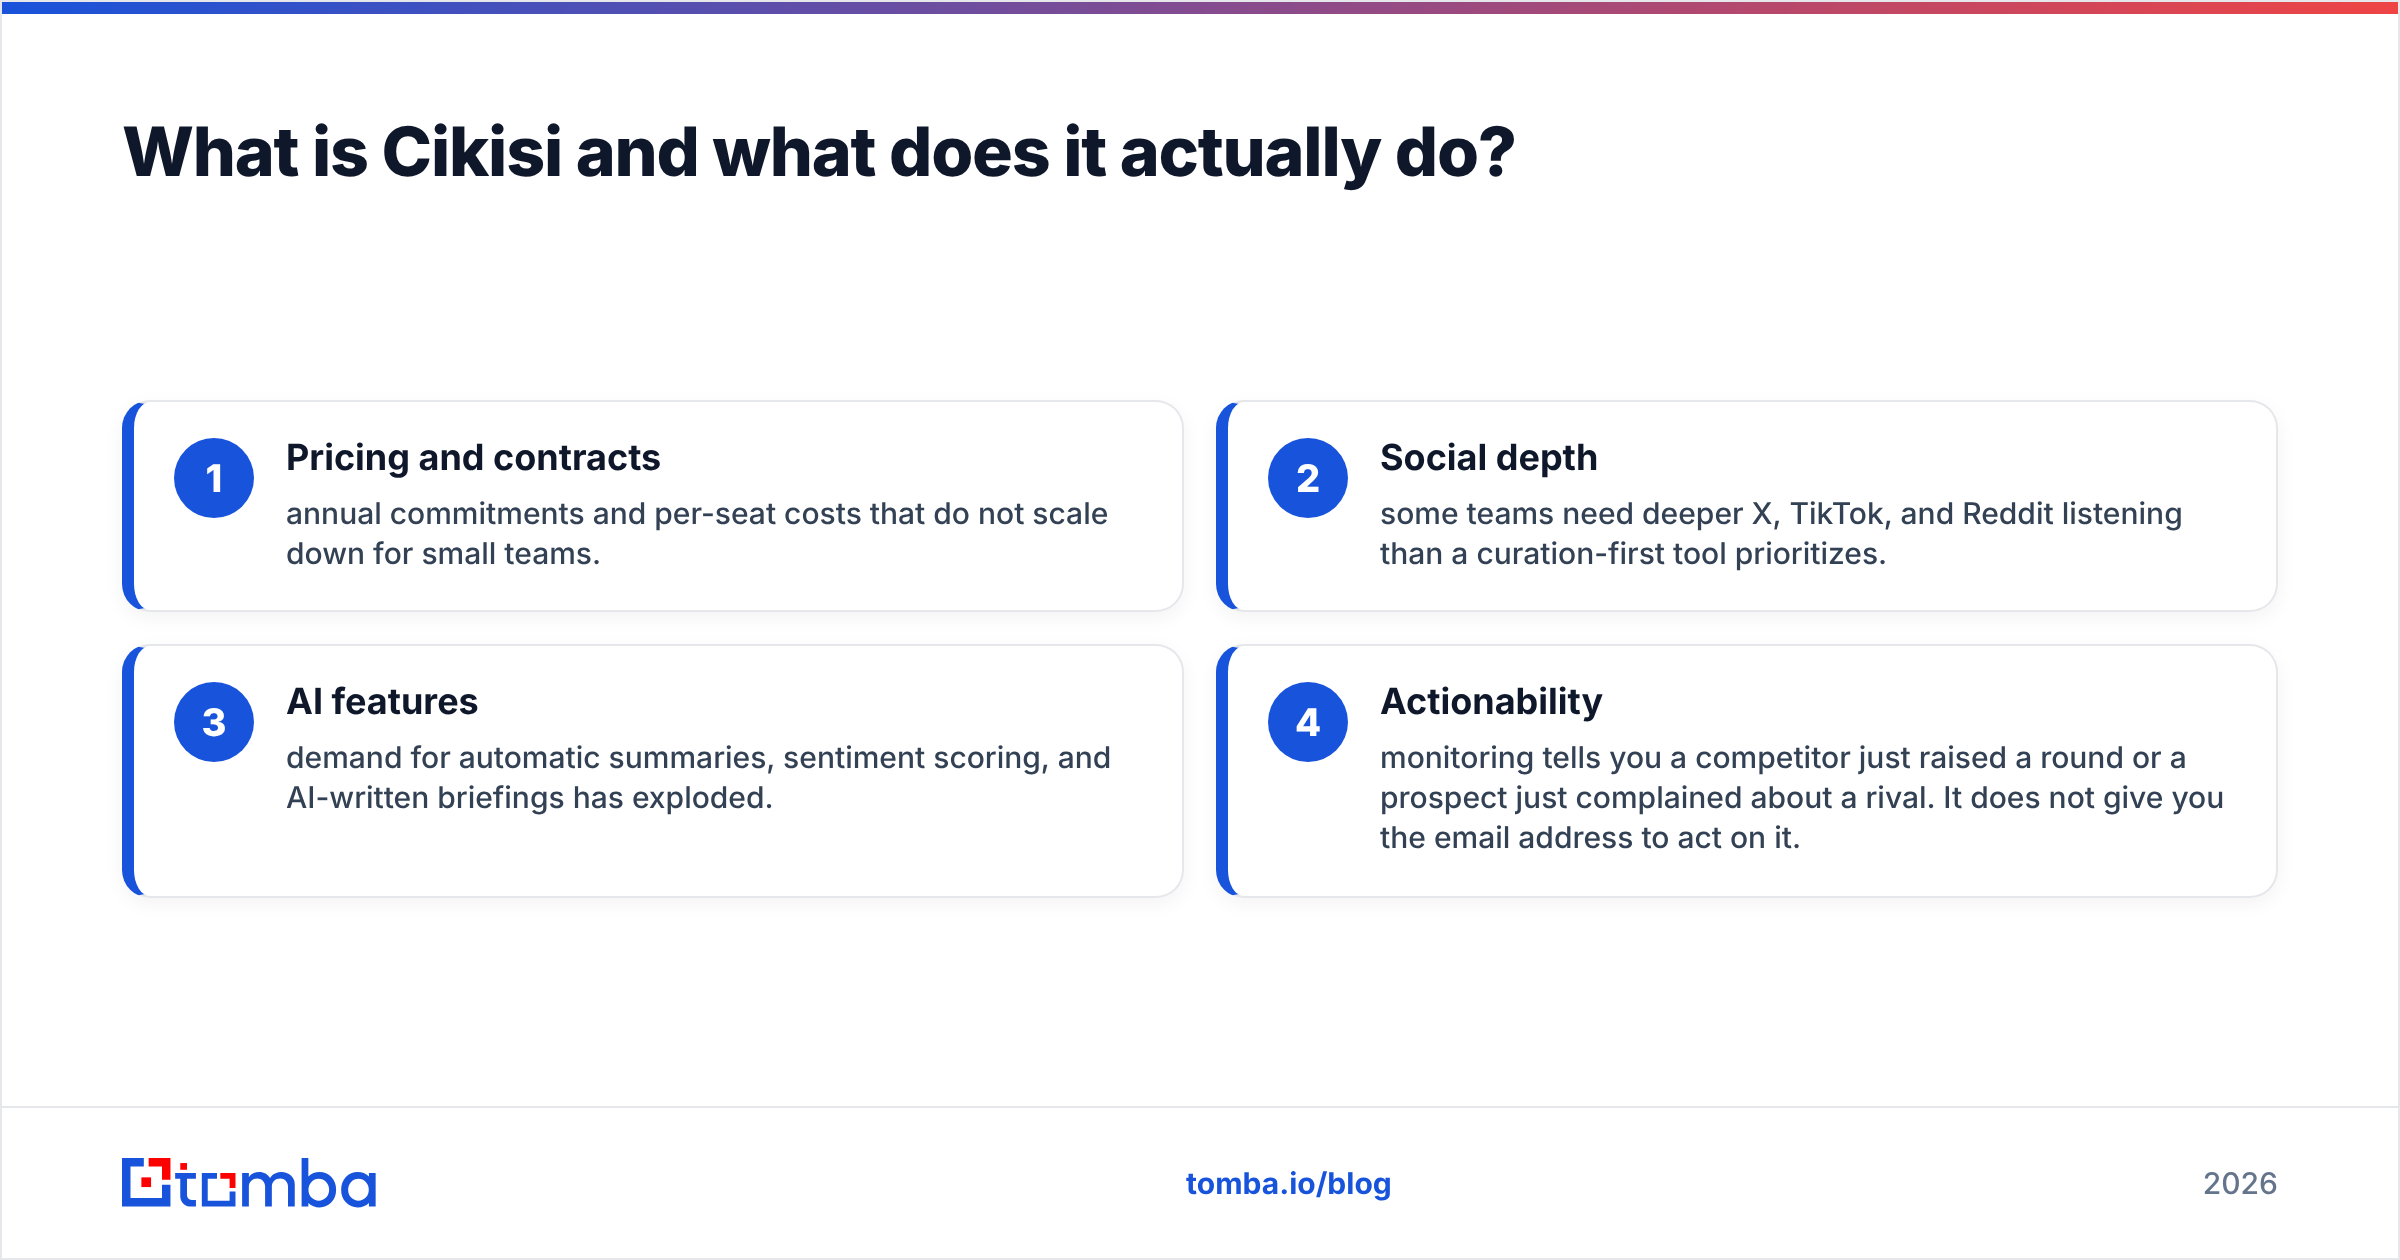
Task: Open the tomba.io/blog link
Action: click(1288, 1184)
